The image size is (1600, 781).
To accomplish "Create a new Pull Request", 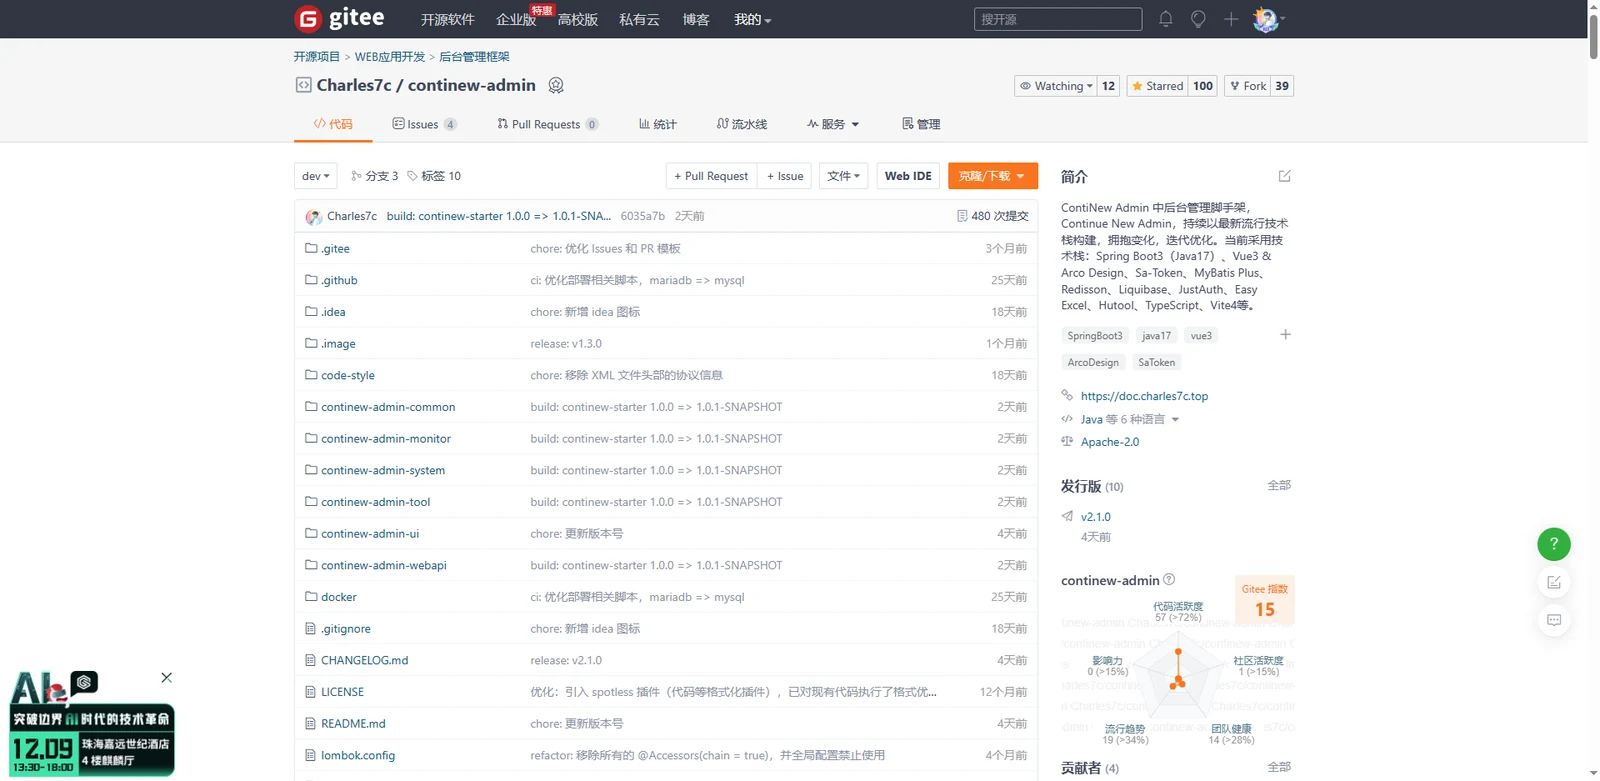I will (711, 176).
